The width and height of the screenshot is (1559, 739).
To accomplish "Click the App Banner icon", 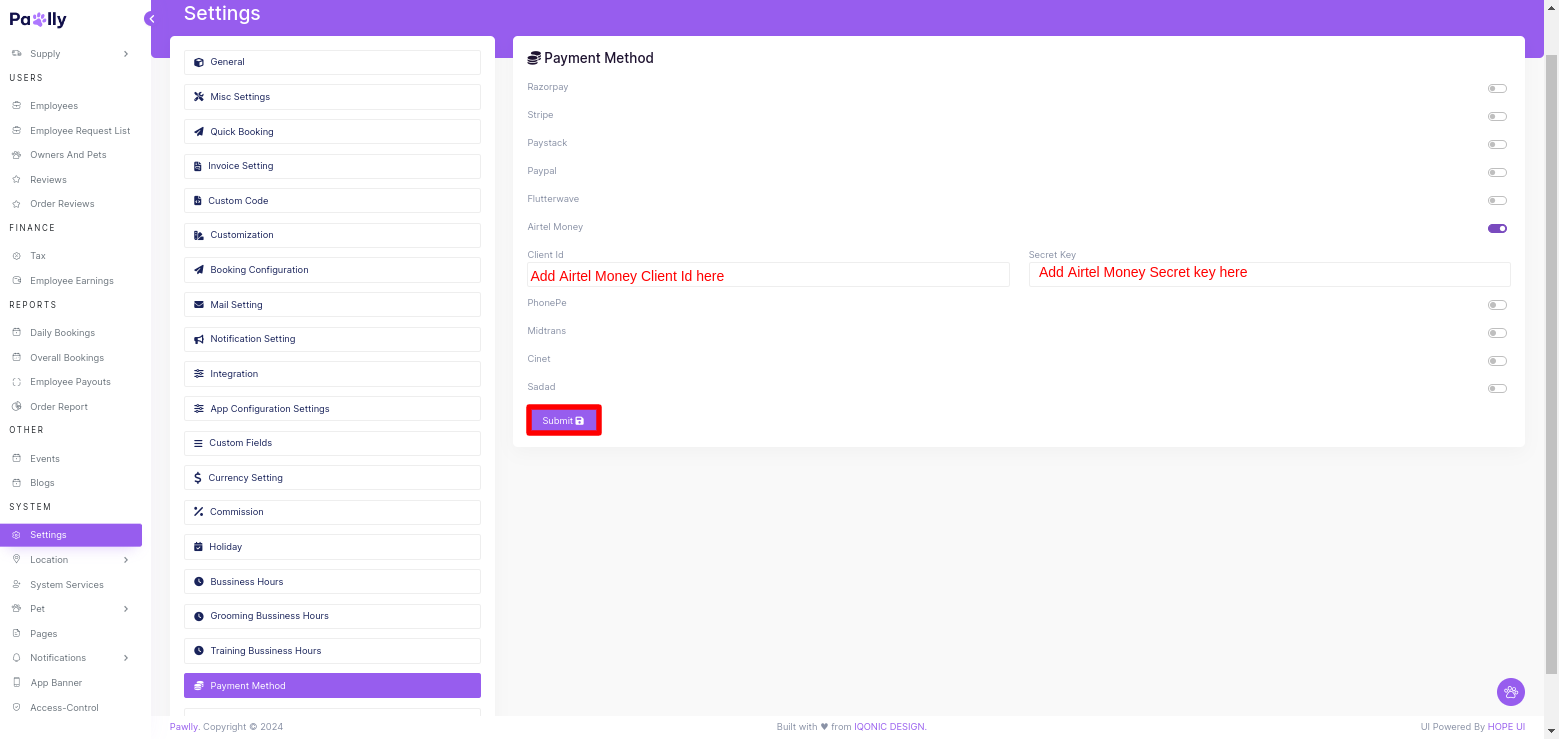I will (x=16, y=683).
